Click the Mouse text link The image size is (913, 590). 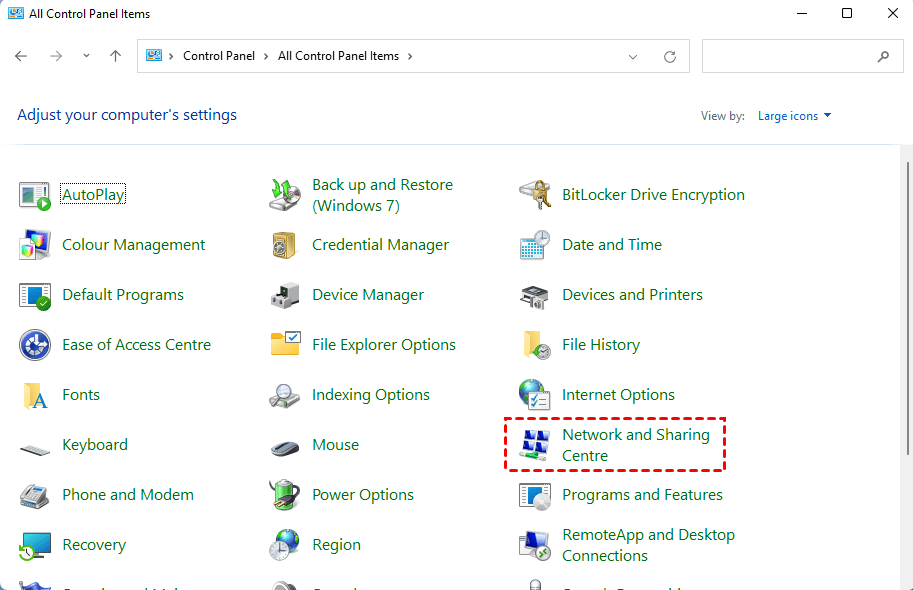pos(335,444)
